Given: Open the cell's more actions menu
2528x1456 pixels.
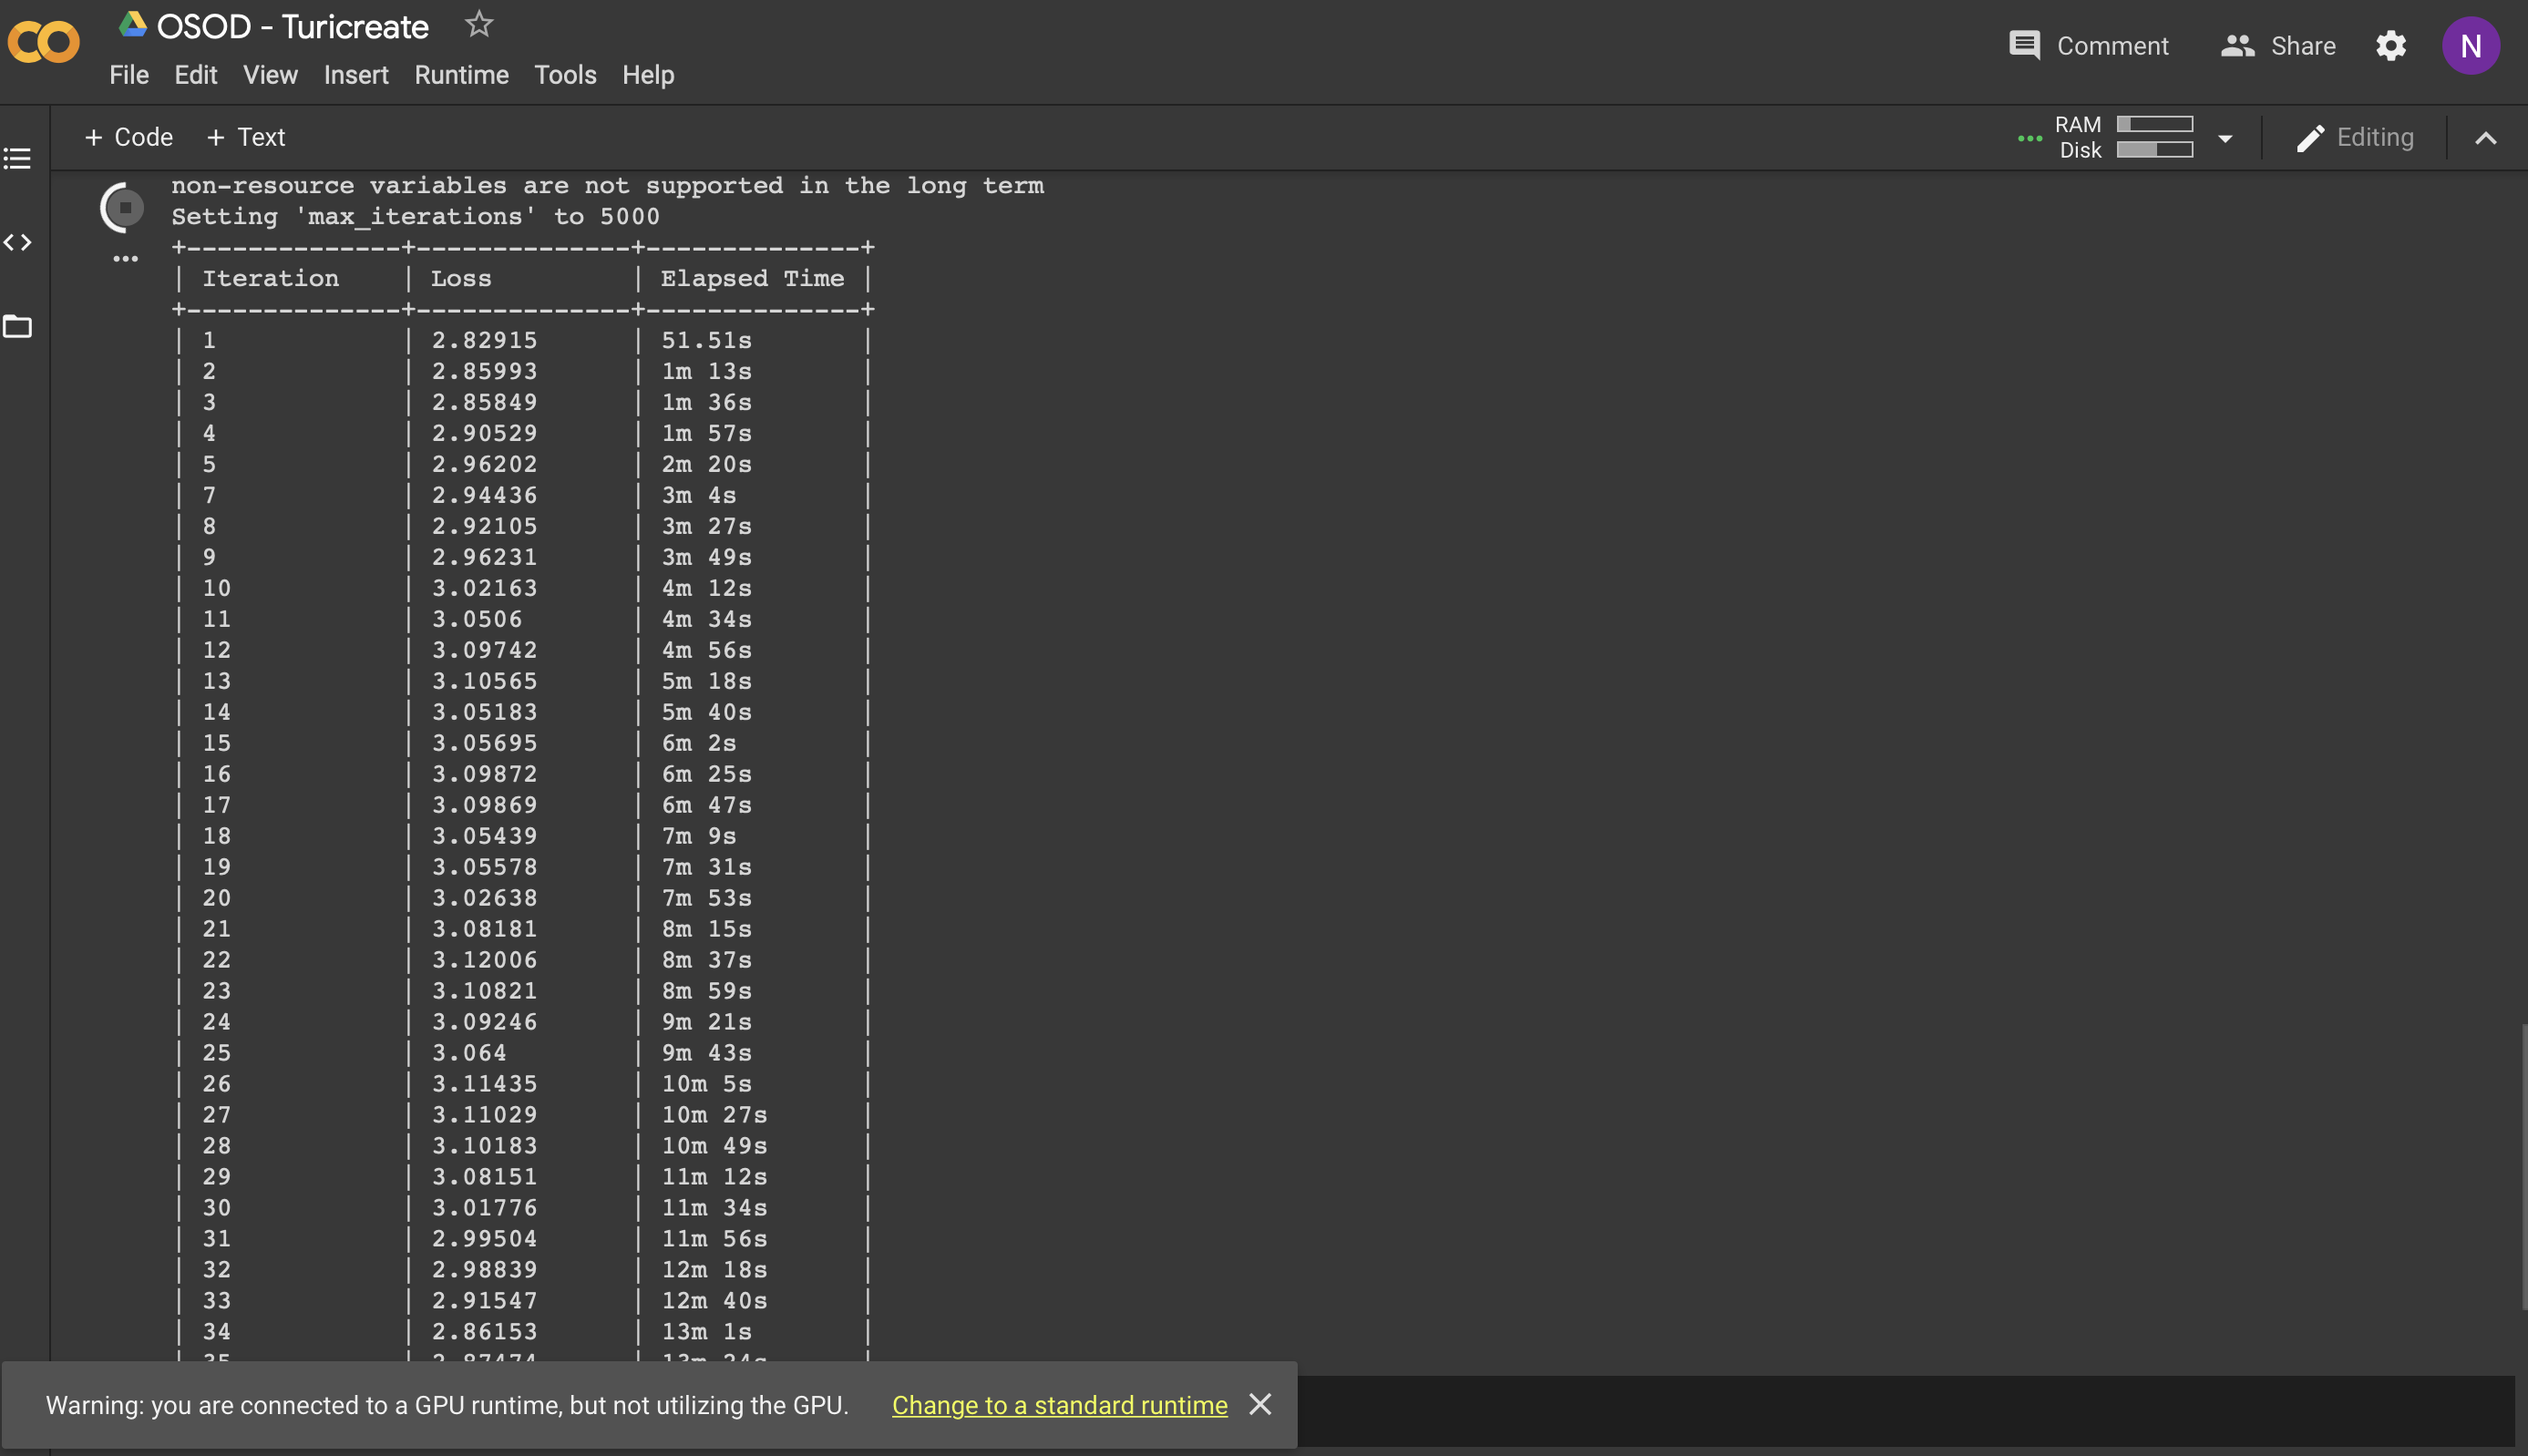Looking at the screenshot, I should [x=125, y=259].
